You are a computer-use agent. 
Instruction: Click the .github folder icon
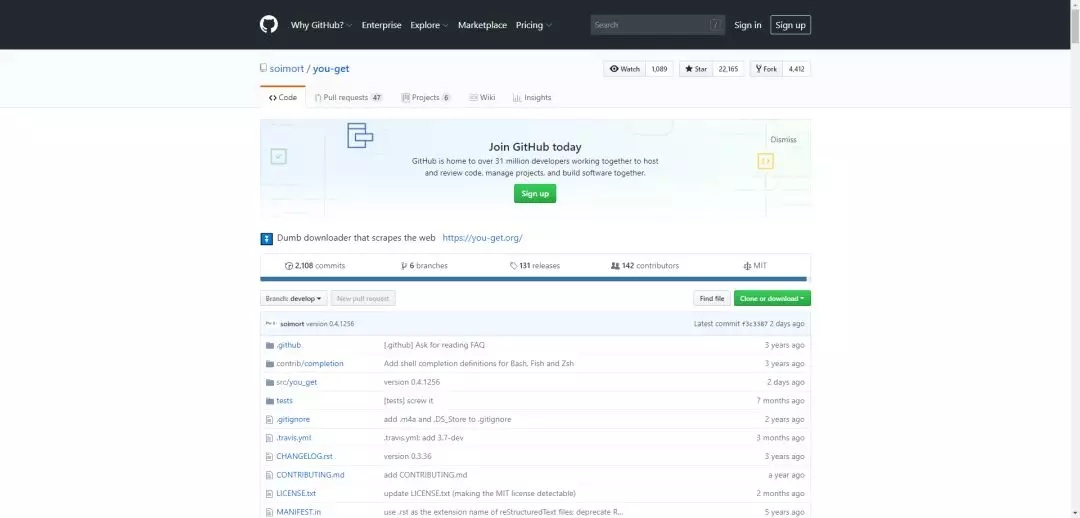[x=270, y=345]
